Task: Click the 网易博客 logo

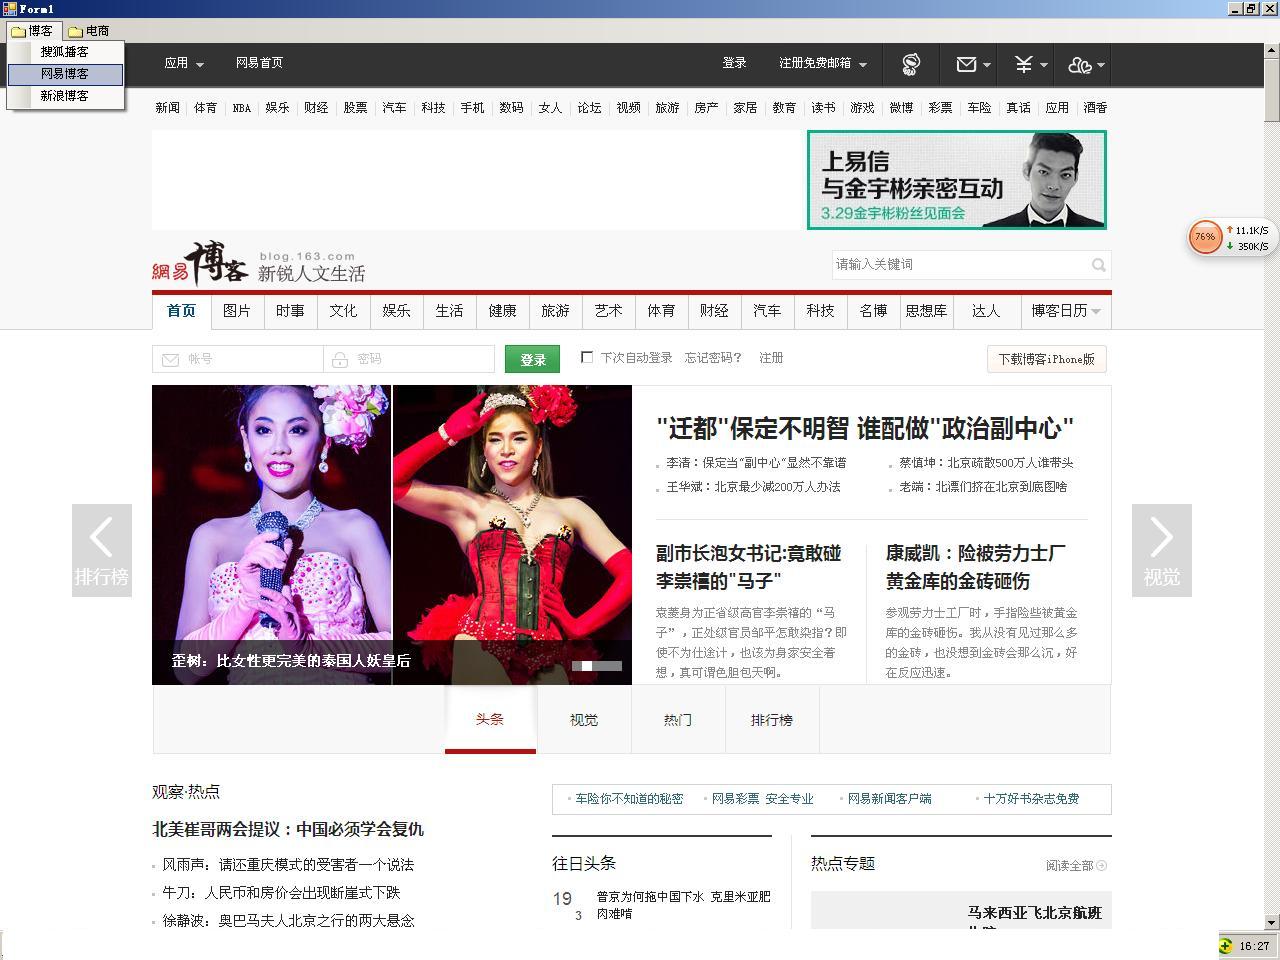Action: click(x=200, y=264)
